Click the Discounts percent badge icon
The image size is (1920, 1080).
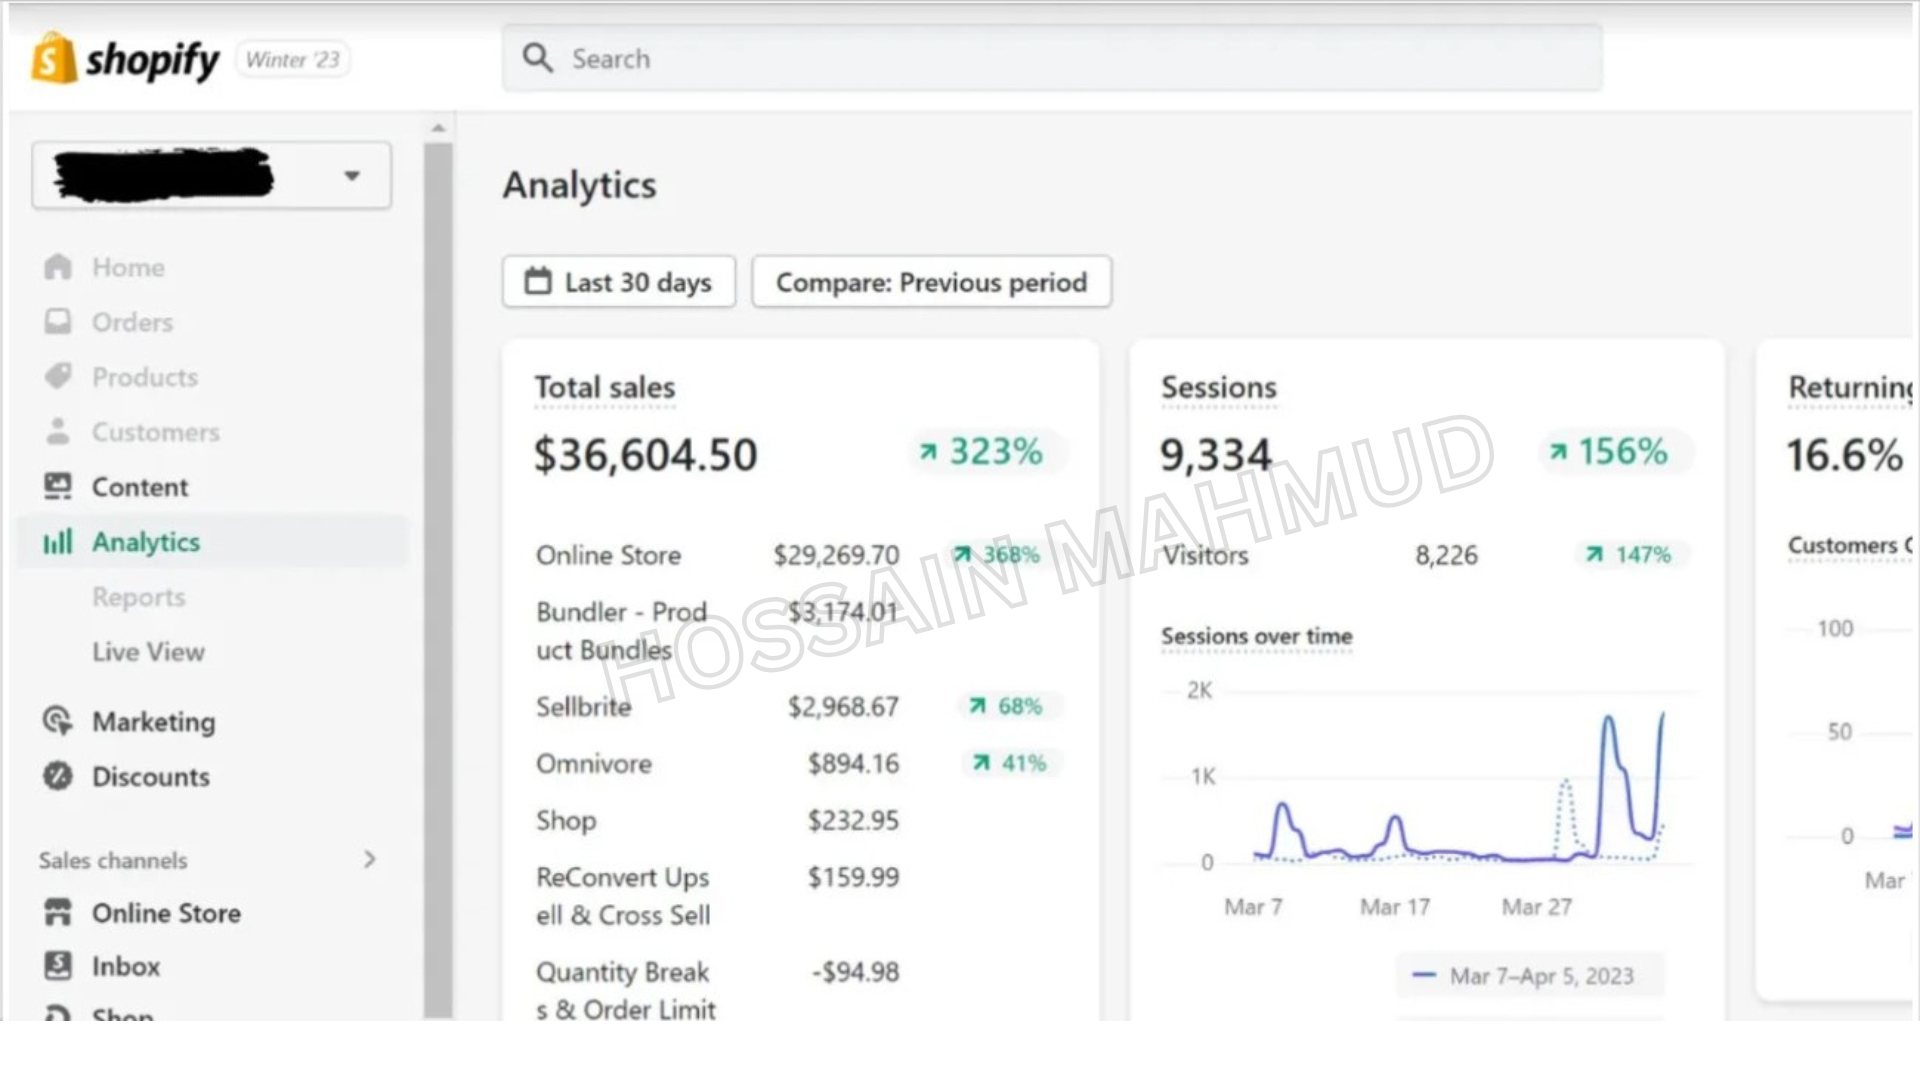pyautogui.click(x=58, y=776)
